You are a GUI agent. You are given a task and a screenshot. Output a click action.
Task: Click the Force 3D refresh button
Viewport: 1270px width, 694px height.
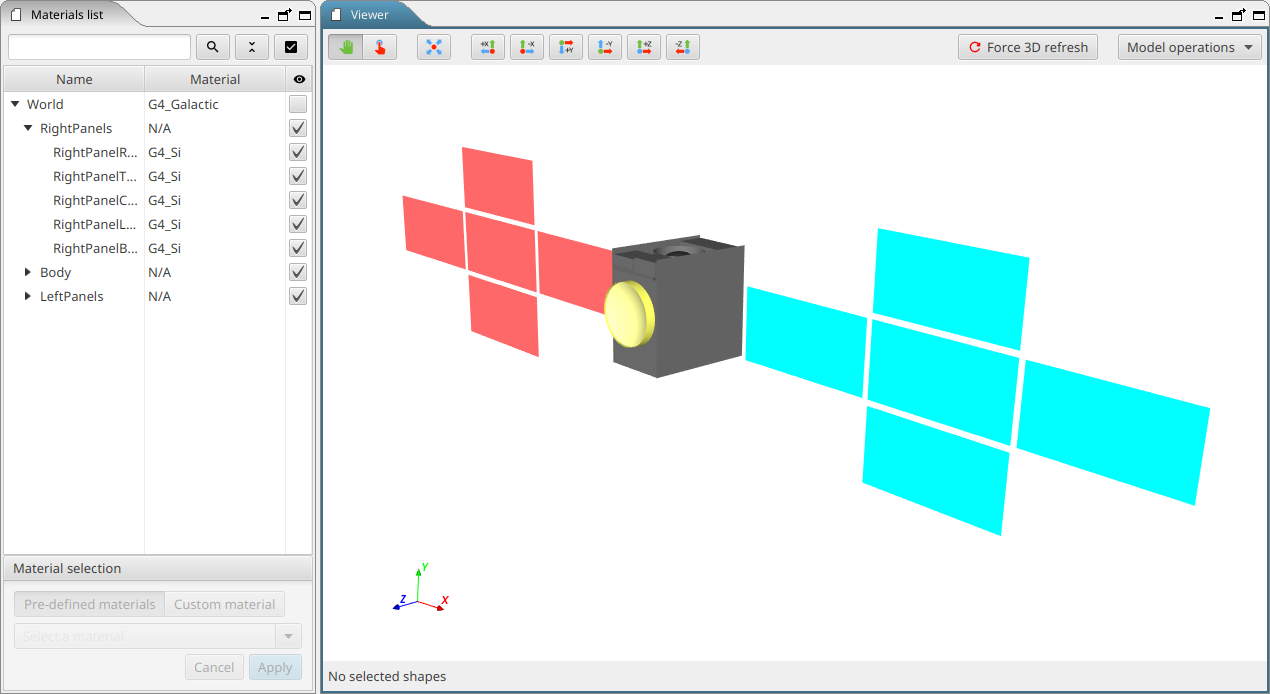tap(1027, 46)
